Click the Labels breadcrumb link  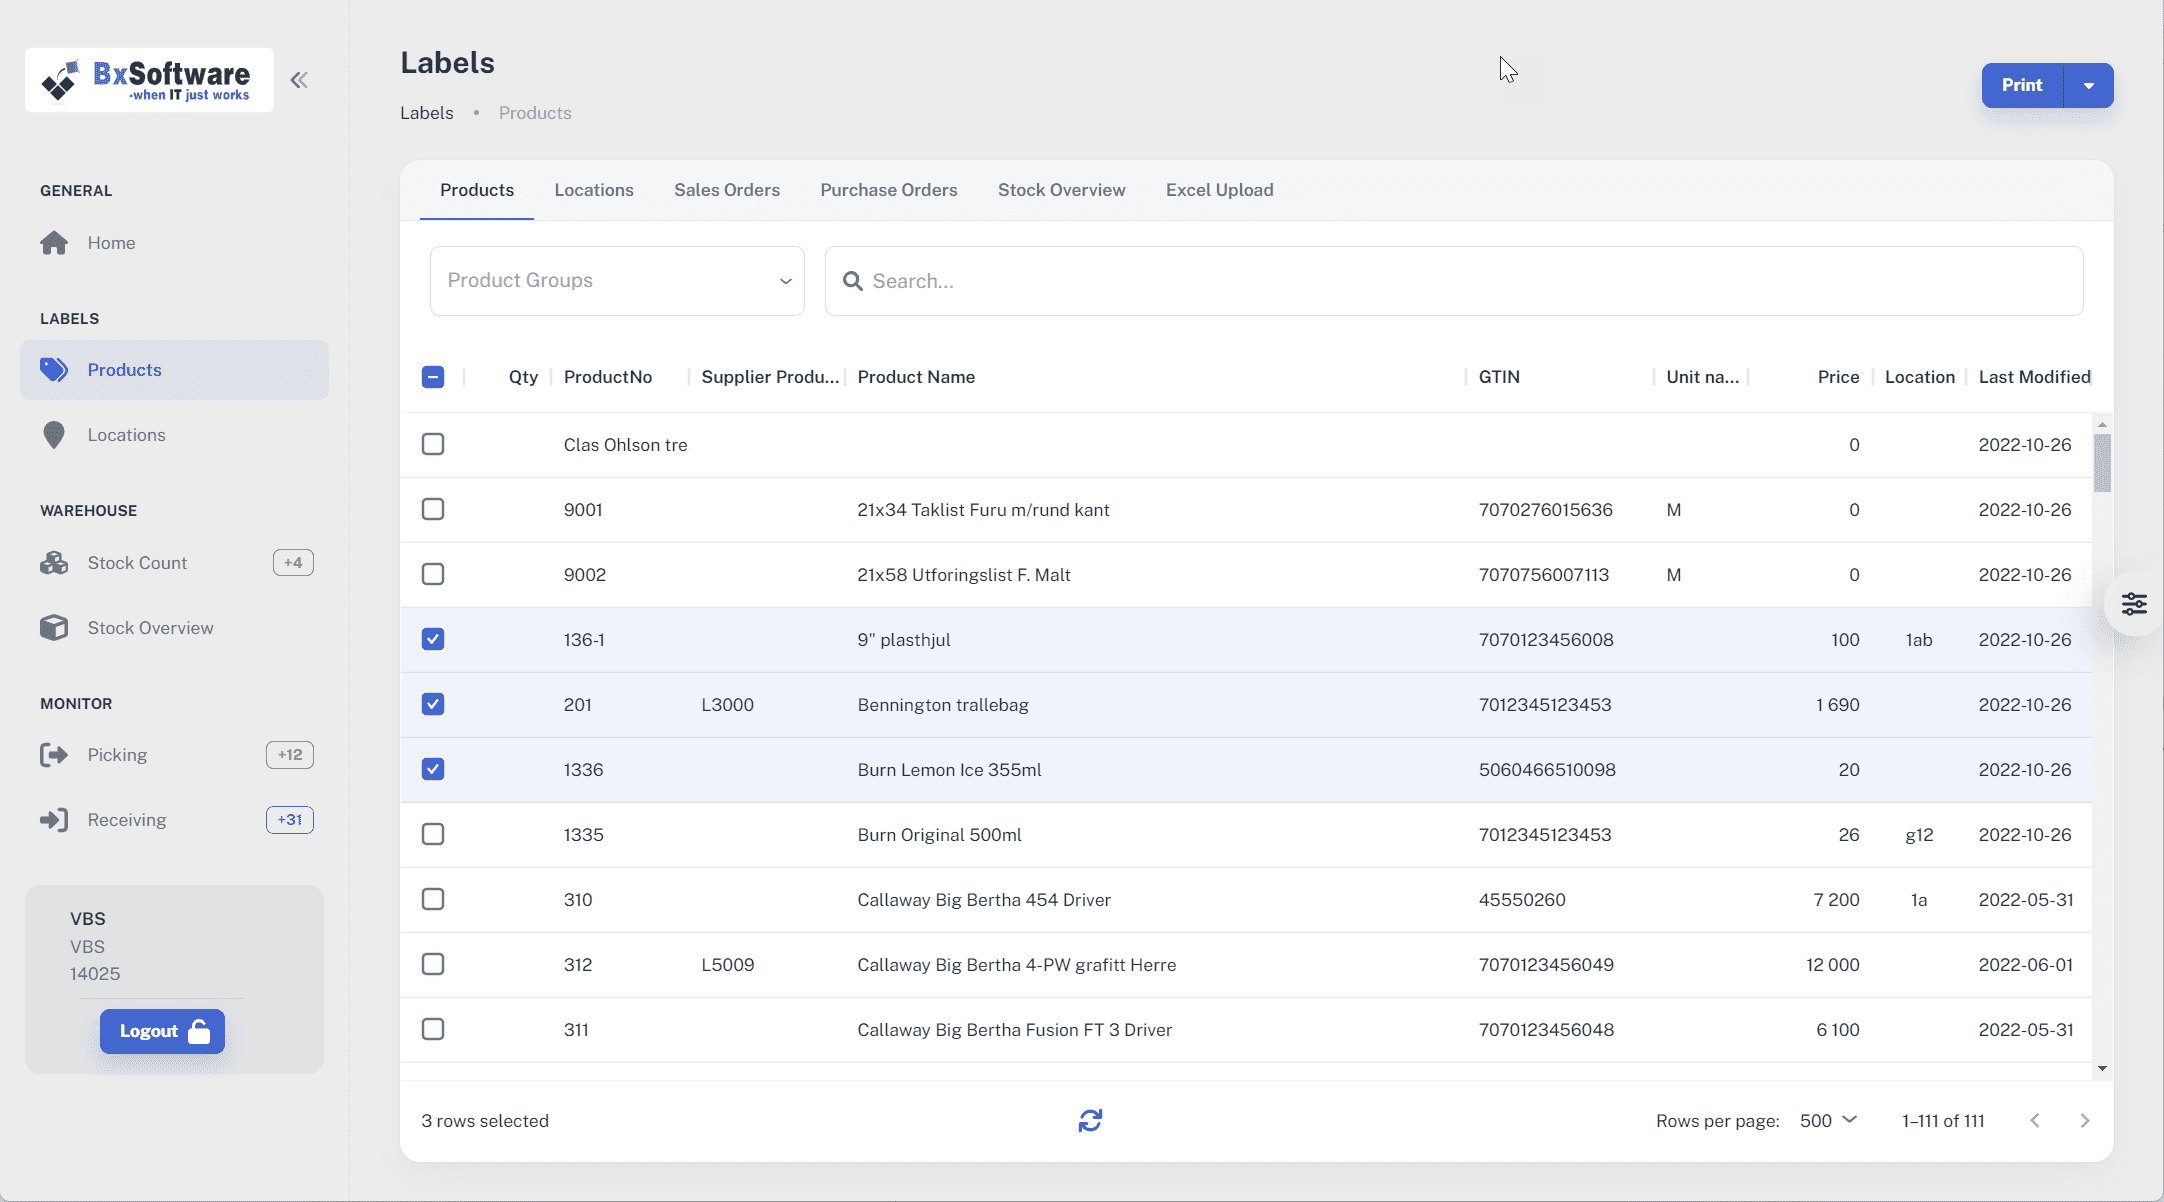[x=427, y=113]
